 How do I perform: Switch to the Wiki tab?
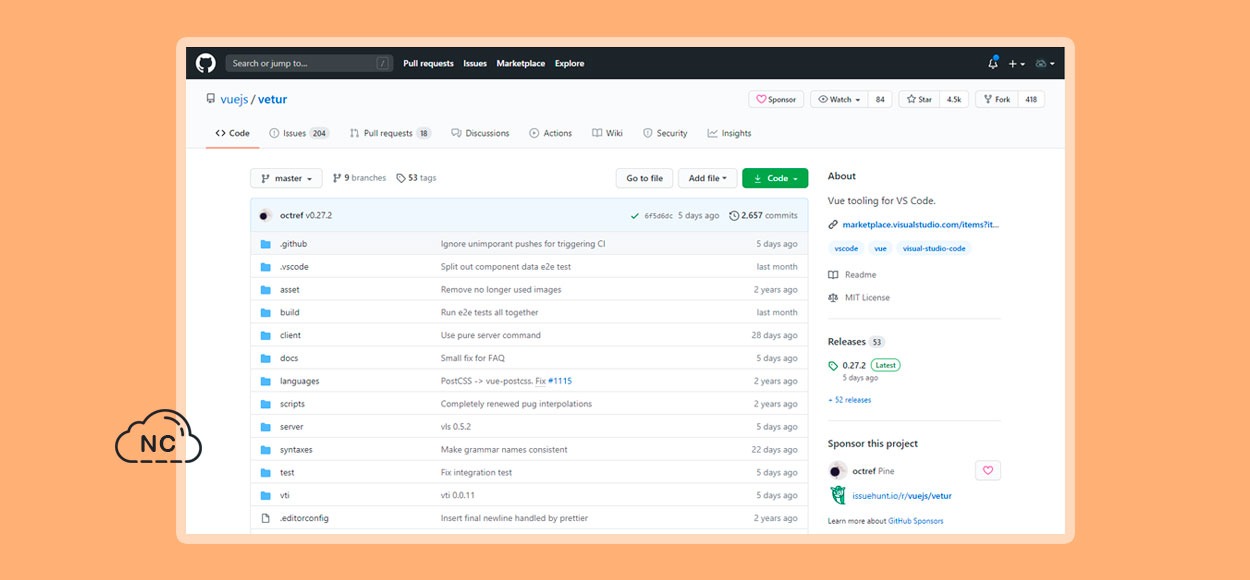pyautogui.click(x=607, y=133)
